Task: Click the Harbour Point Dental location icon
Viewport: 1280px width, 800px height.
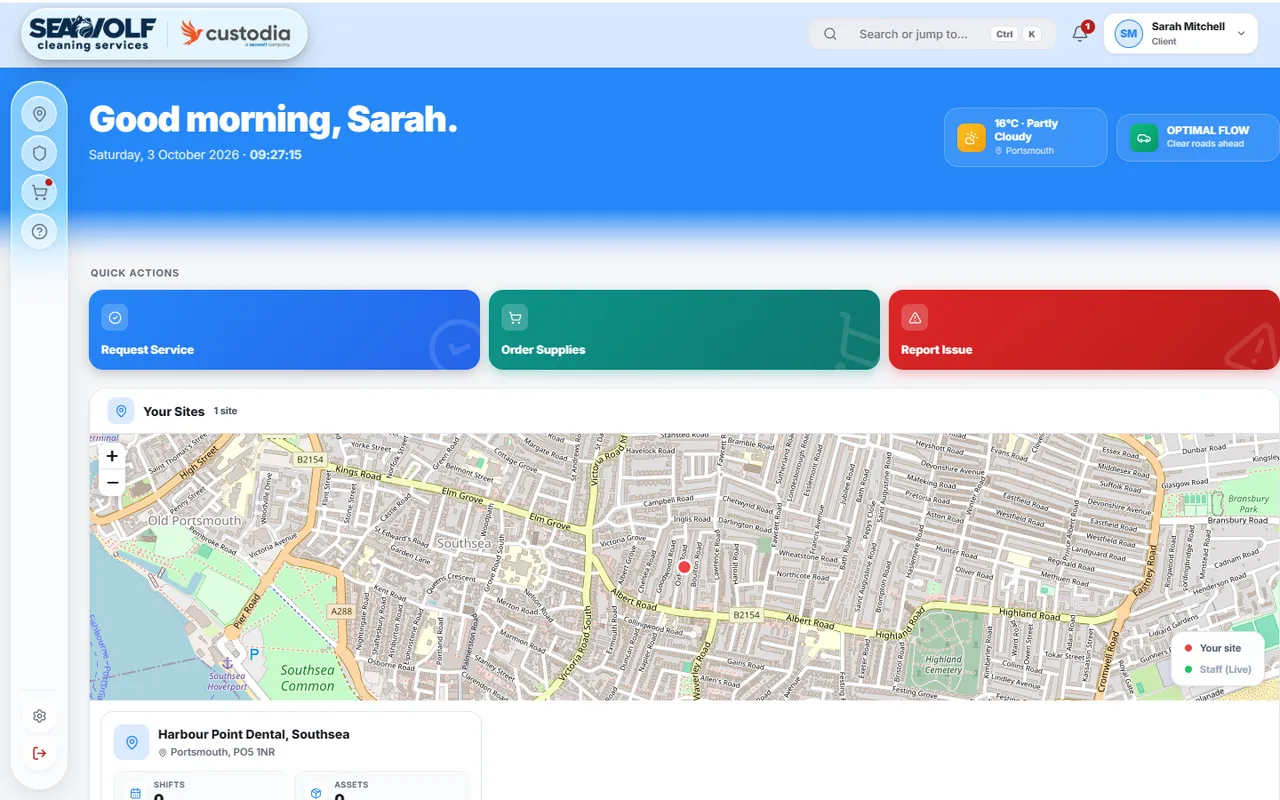Action: point(131,742)
